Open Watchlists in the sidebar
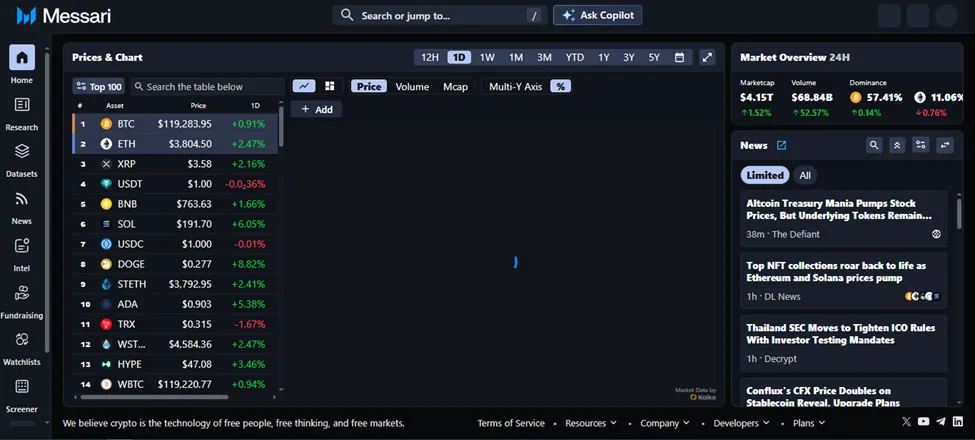Viewport: 975px width, 440px height. 22,339
